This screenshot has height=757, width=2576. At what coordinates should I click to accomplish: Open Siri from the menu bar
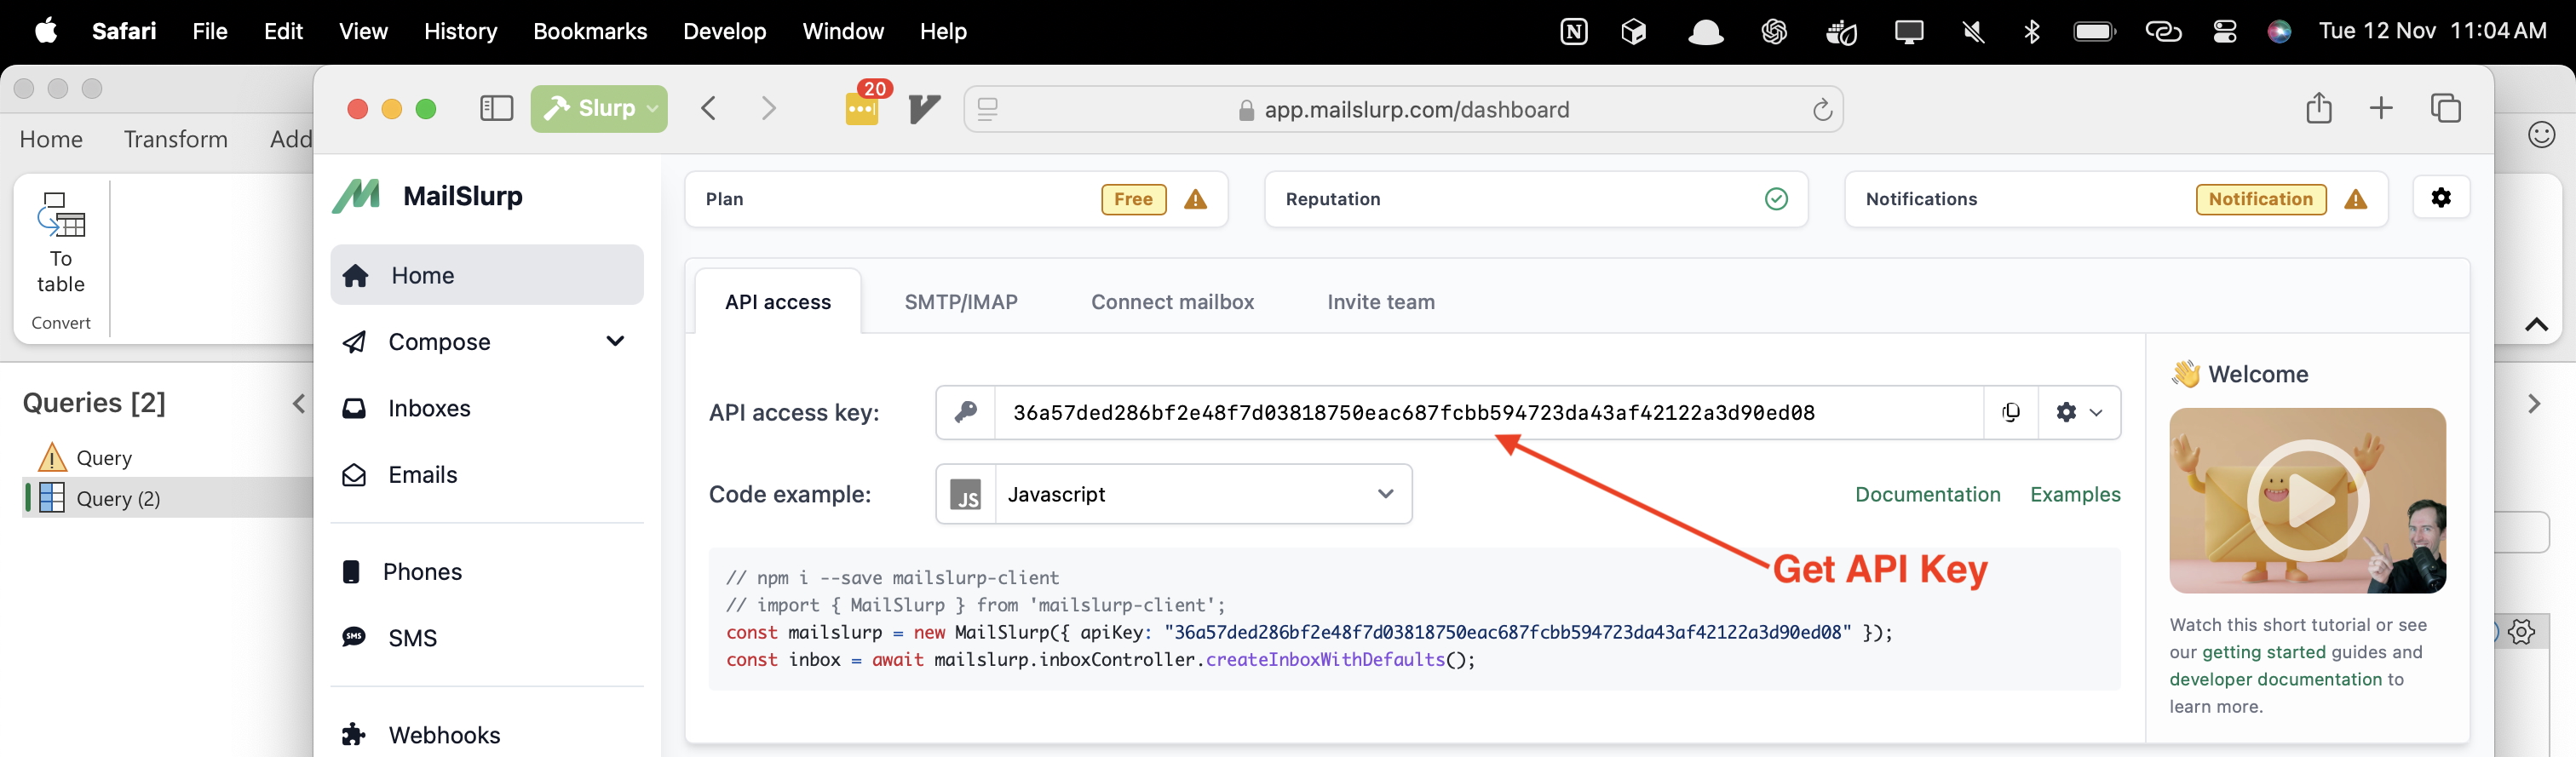2279,32
